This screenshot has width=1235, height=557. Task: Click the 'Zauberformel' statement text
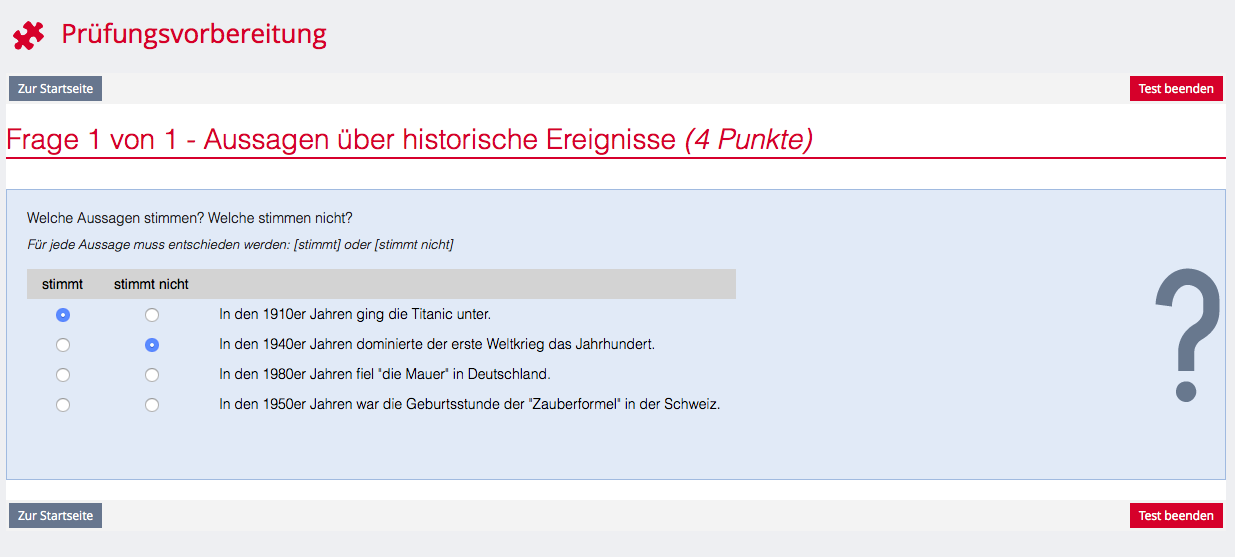point(469,405)
